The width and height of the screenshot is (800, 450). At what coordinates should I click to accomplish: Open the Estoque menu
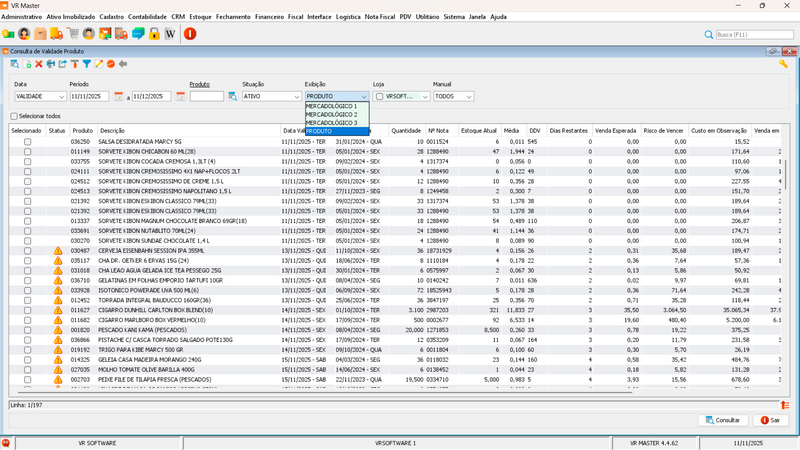[x=200, y=17]
